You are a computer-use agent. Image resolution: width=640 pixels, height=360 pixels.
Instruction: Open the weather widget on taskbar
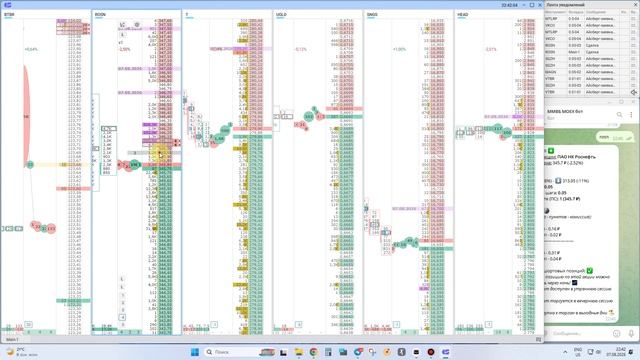click(x=22, y=352)
